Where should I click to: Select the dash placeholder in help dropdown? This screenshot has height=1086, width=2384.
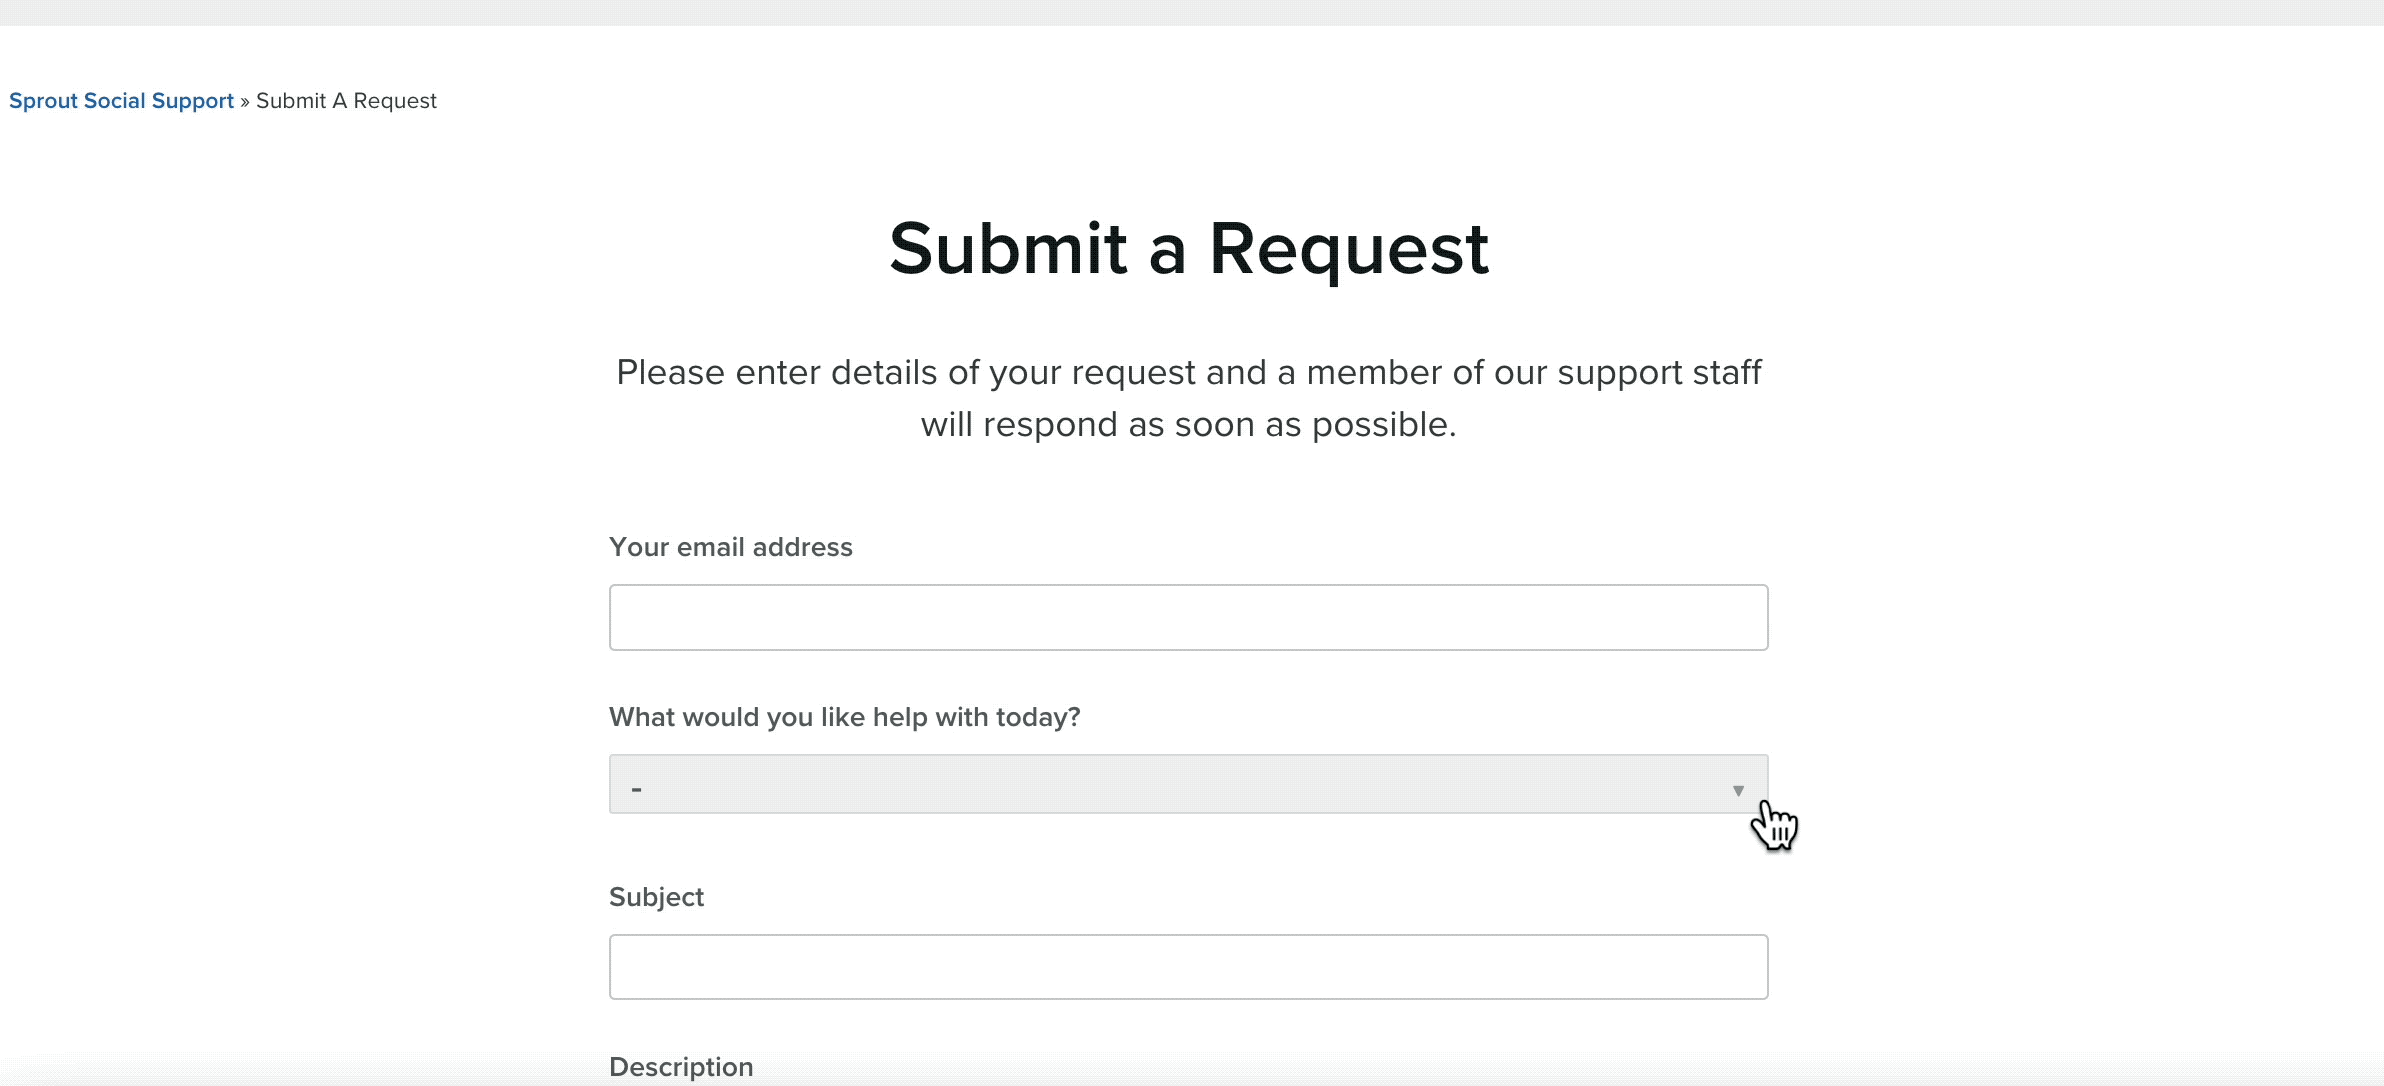[x=636, y=789]
